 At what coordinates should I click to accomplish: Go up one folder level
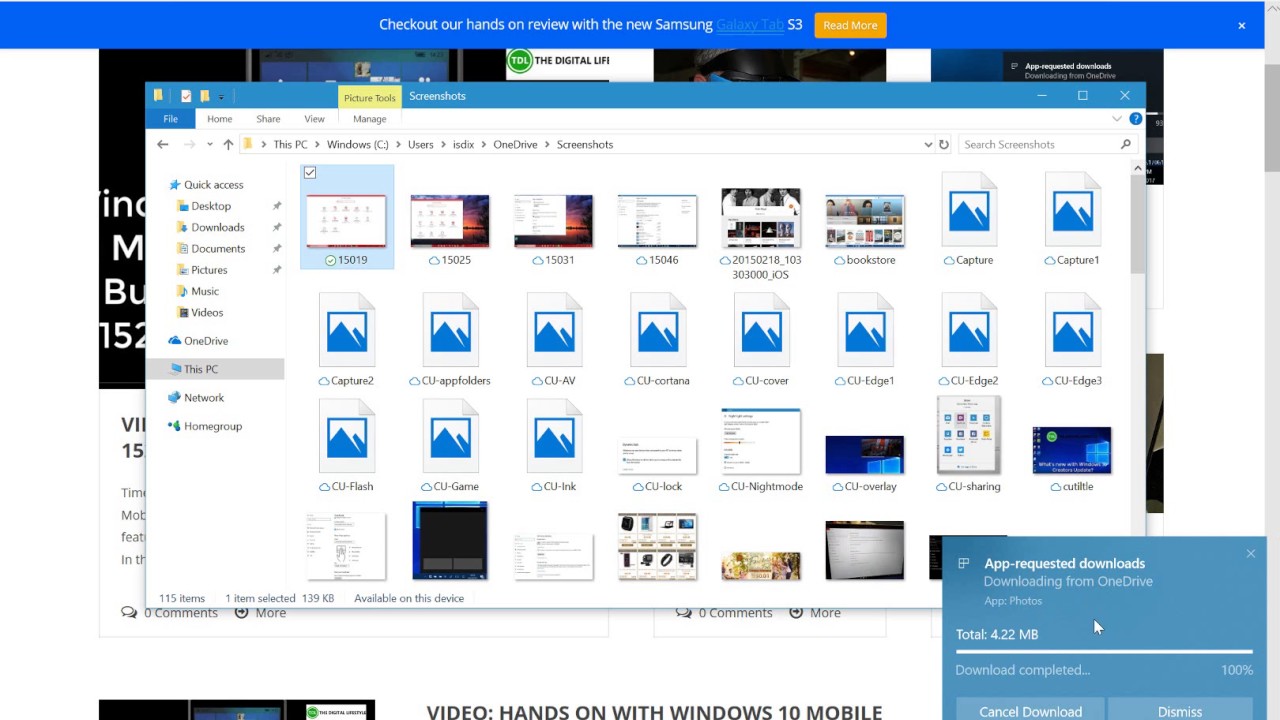pyautogui.click(x=228, y=145)
